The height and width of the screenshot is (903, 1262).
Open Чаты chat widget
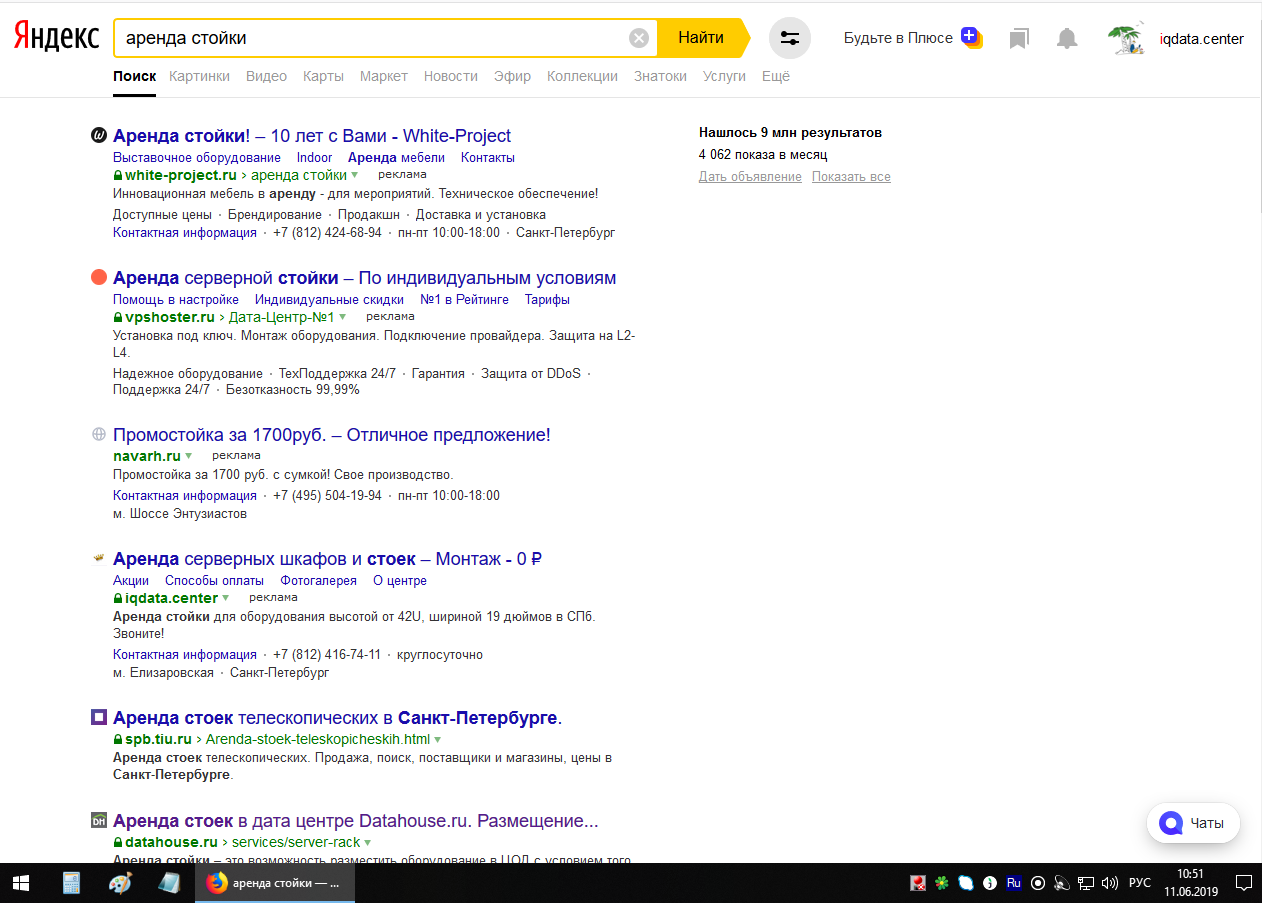pyautogui.click(x=1193, y=824)
